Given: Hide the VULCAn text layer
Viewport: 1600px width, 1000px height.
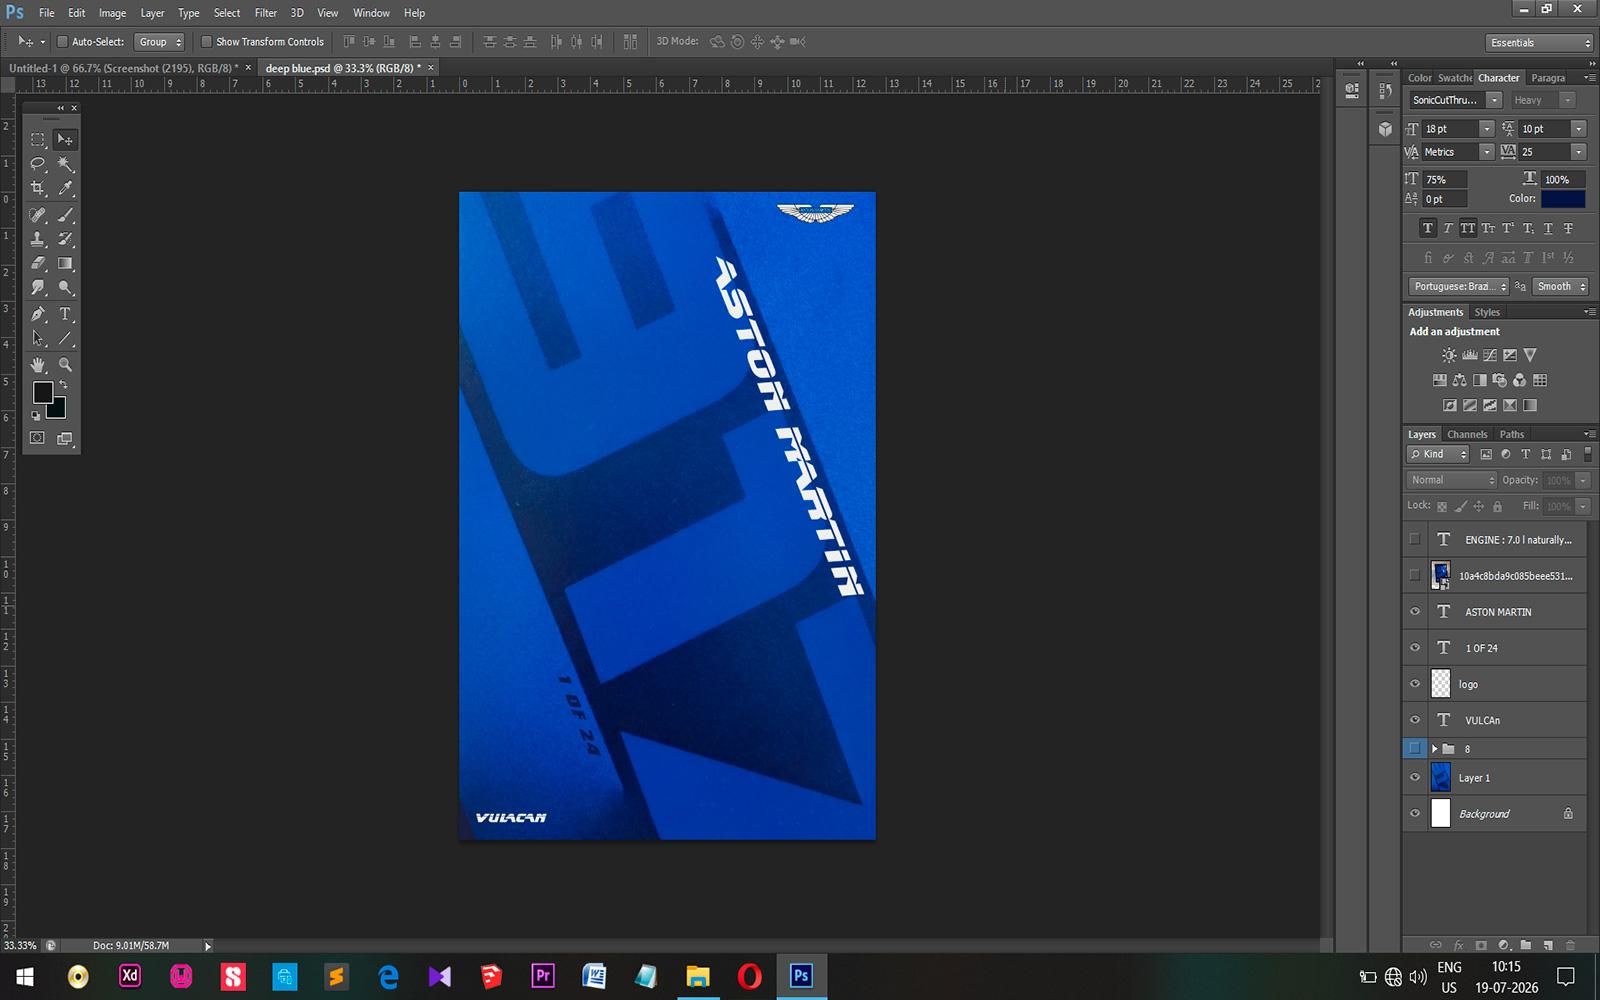Looking at the screenshot, I should click(1414, 720).
